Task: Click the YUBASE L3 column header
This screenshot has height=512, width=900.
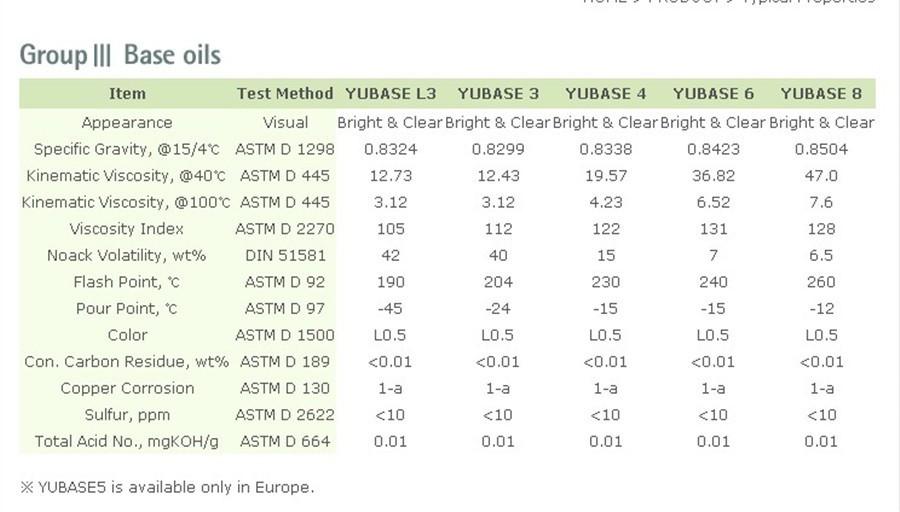Action: pos(391,94)
